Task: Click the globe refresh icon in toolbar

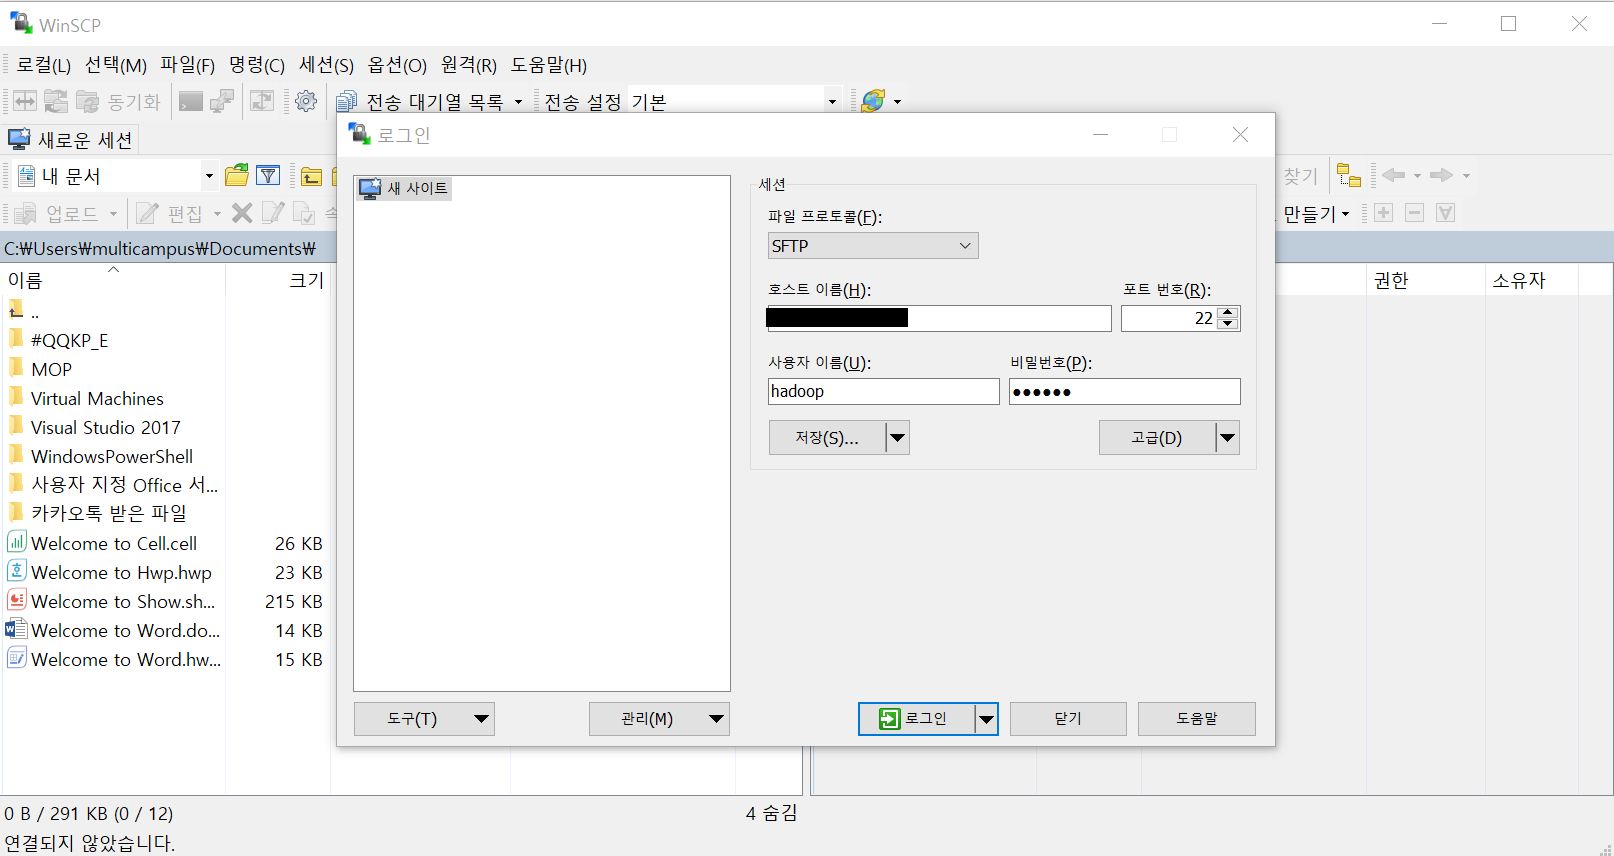Action: coord(873,101)
